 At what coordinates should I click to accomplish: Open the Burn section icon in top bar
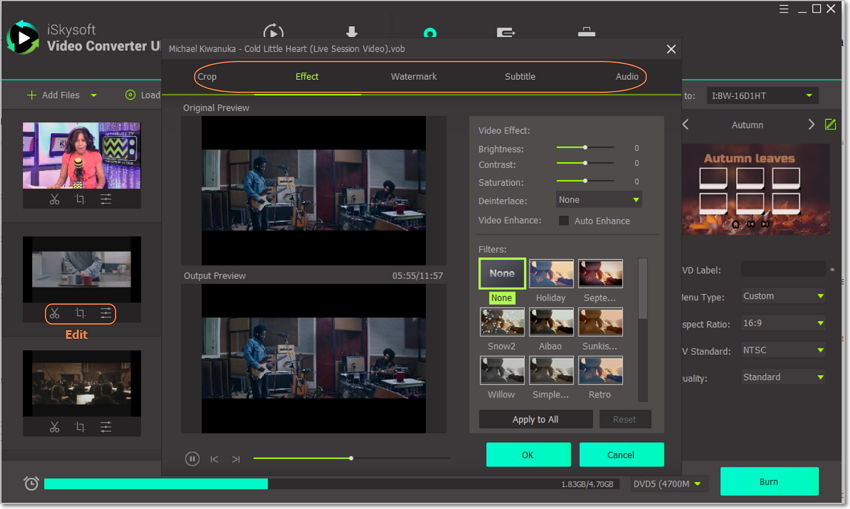[x=430, y=33]
